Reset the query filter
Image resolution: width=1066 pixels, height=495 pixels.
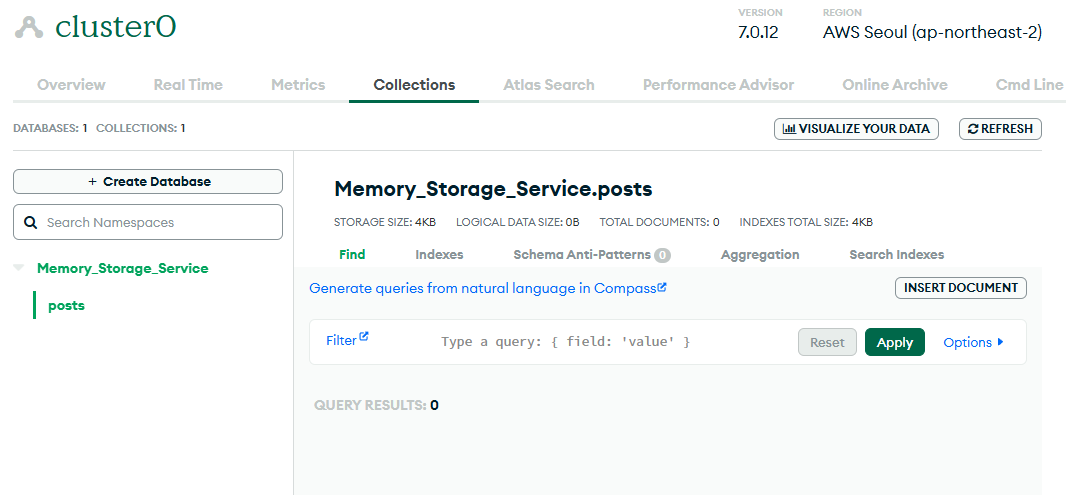[x=827, y=342]
